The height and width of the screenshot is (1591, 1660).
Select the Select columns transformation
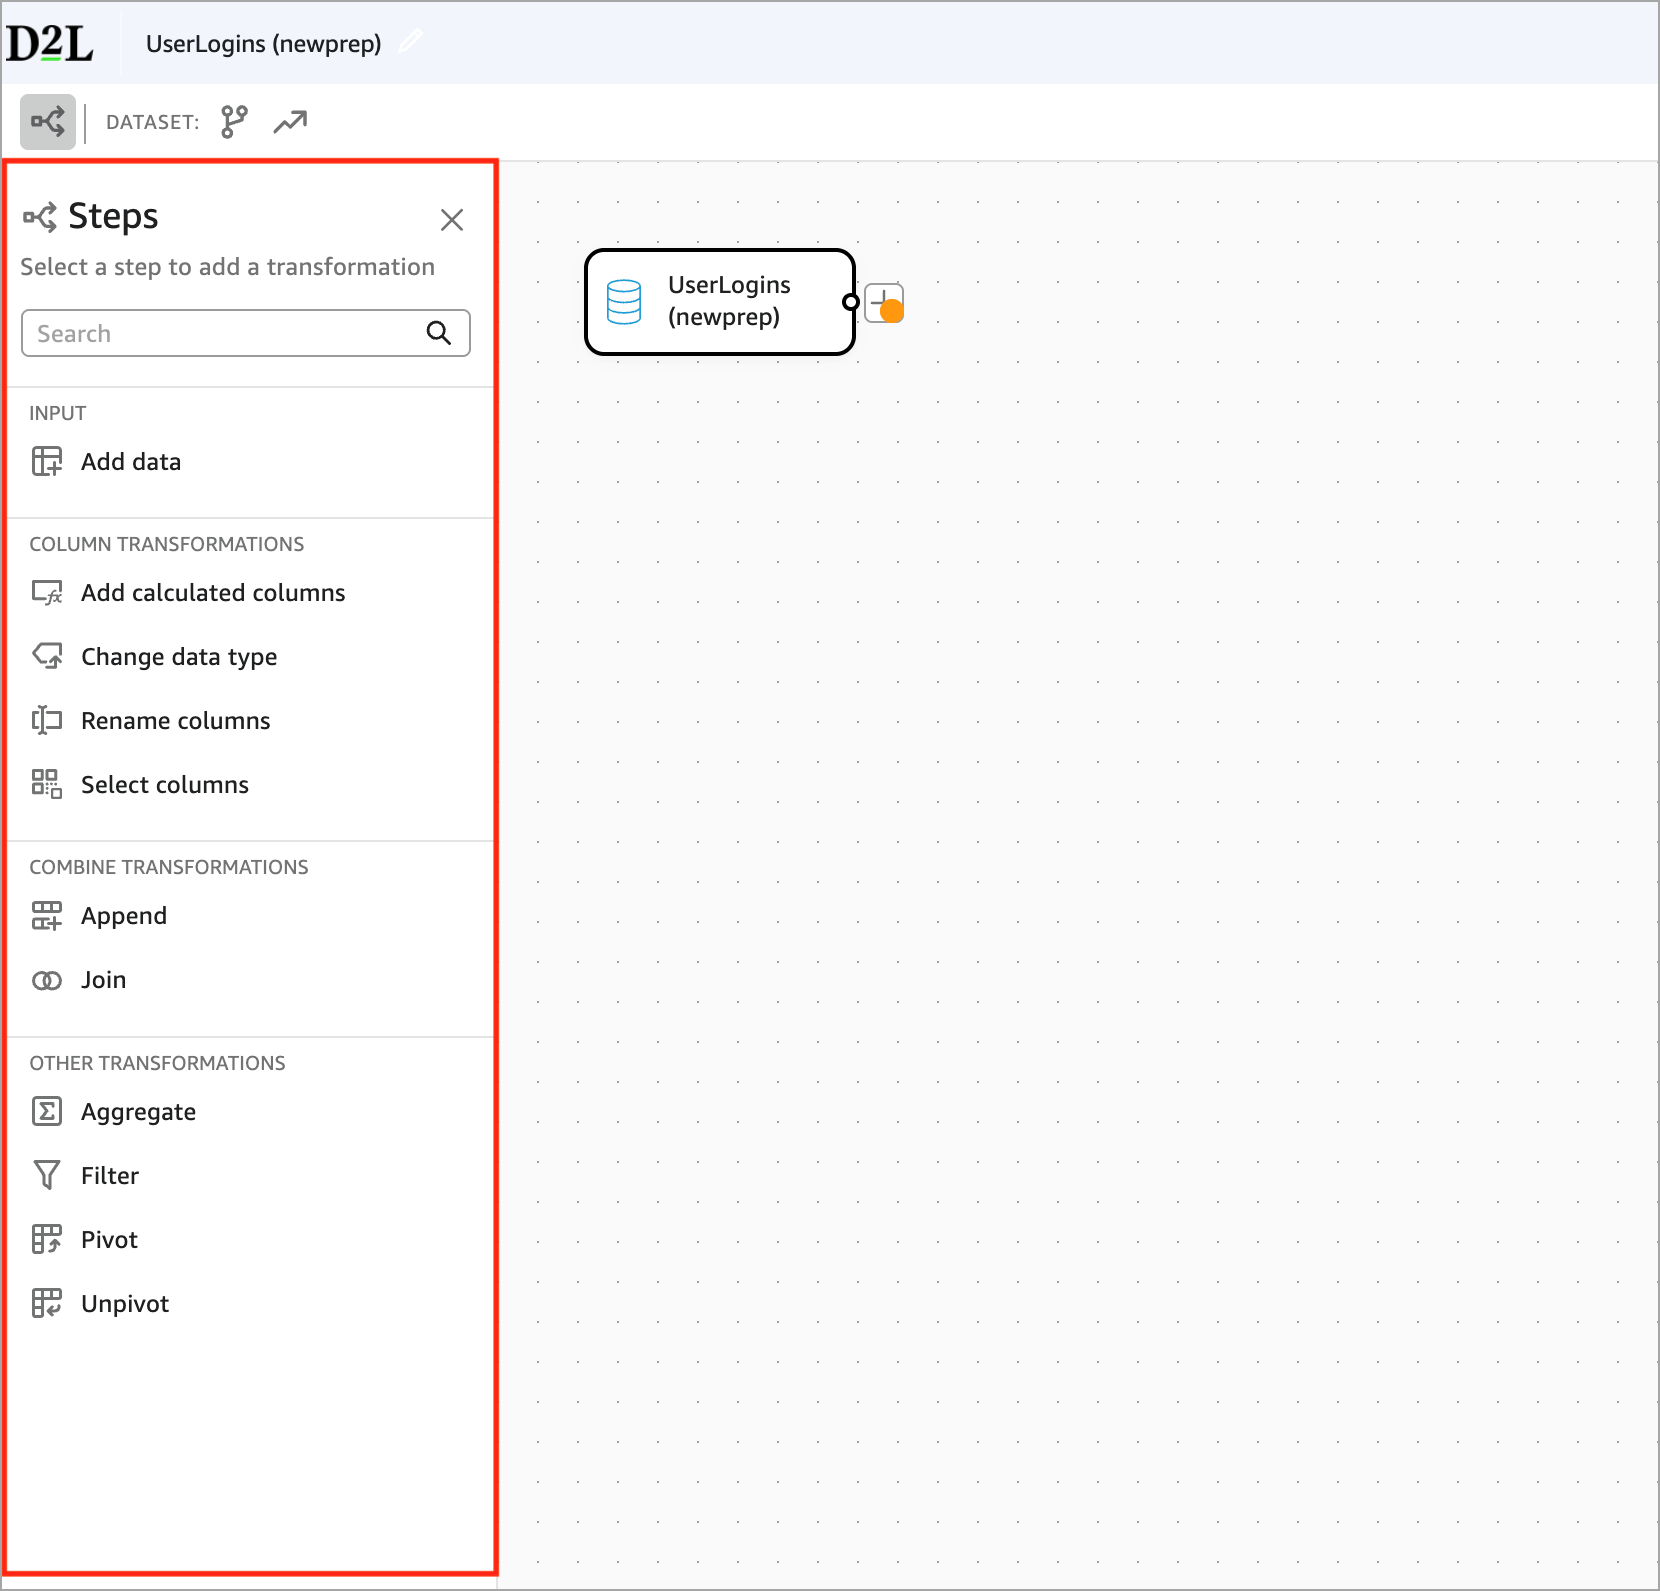pyautogui.click(x=165, y=784)
